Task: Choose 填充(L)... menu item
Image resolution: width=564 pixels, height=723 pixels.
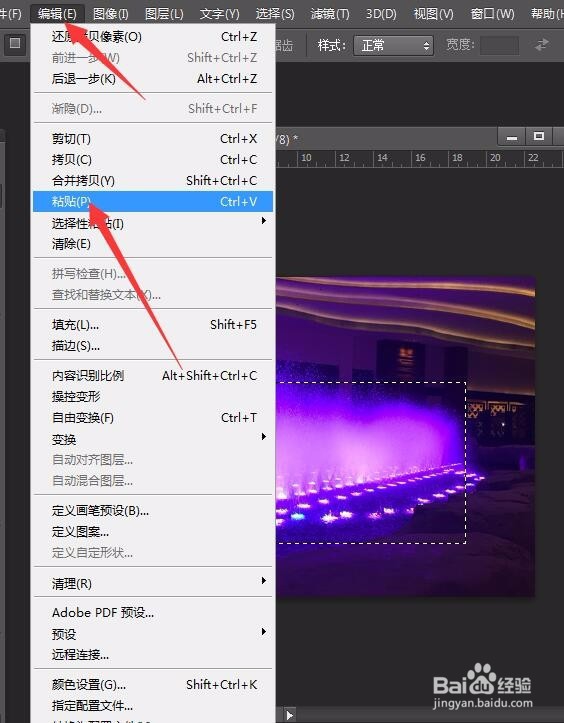Action: pyautogui.click(x=153, y=325)
